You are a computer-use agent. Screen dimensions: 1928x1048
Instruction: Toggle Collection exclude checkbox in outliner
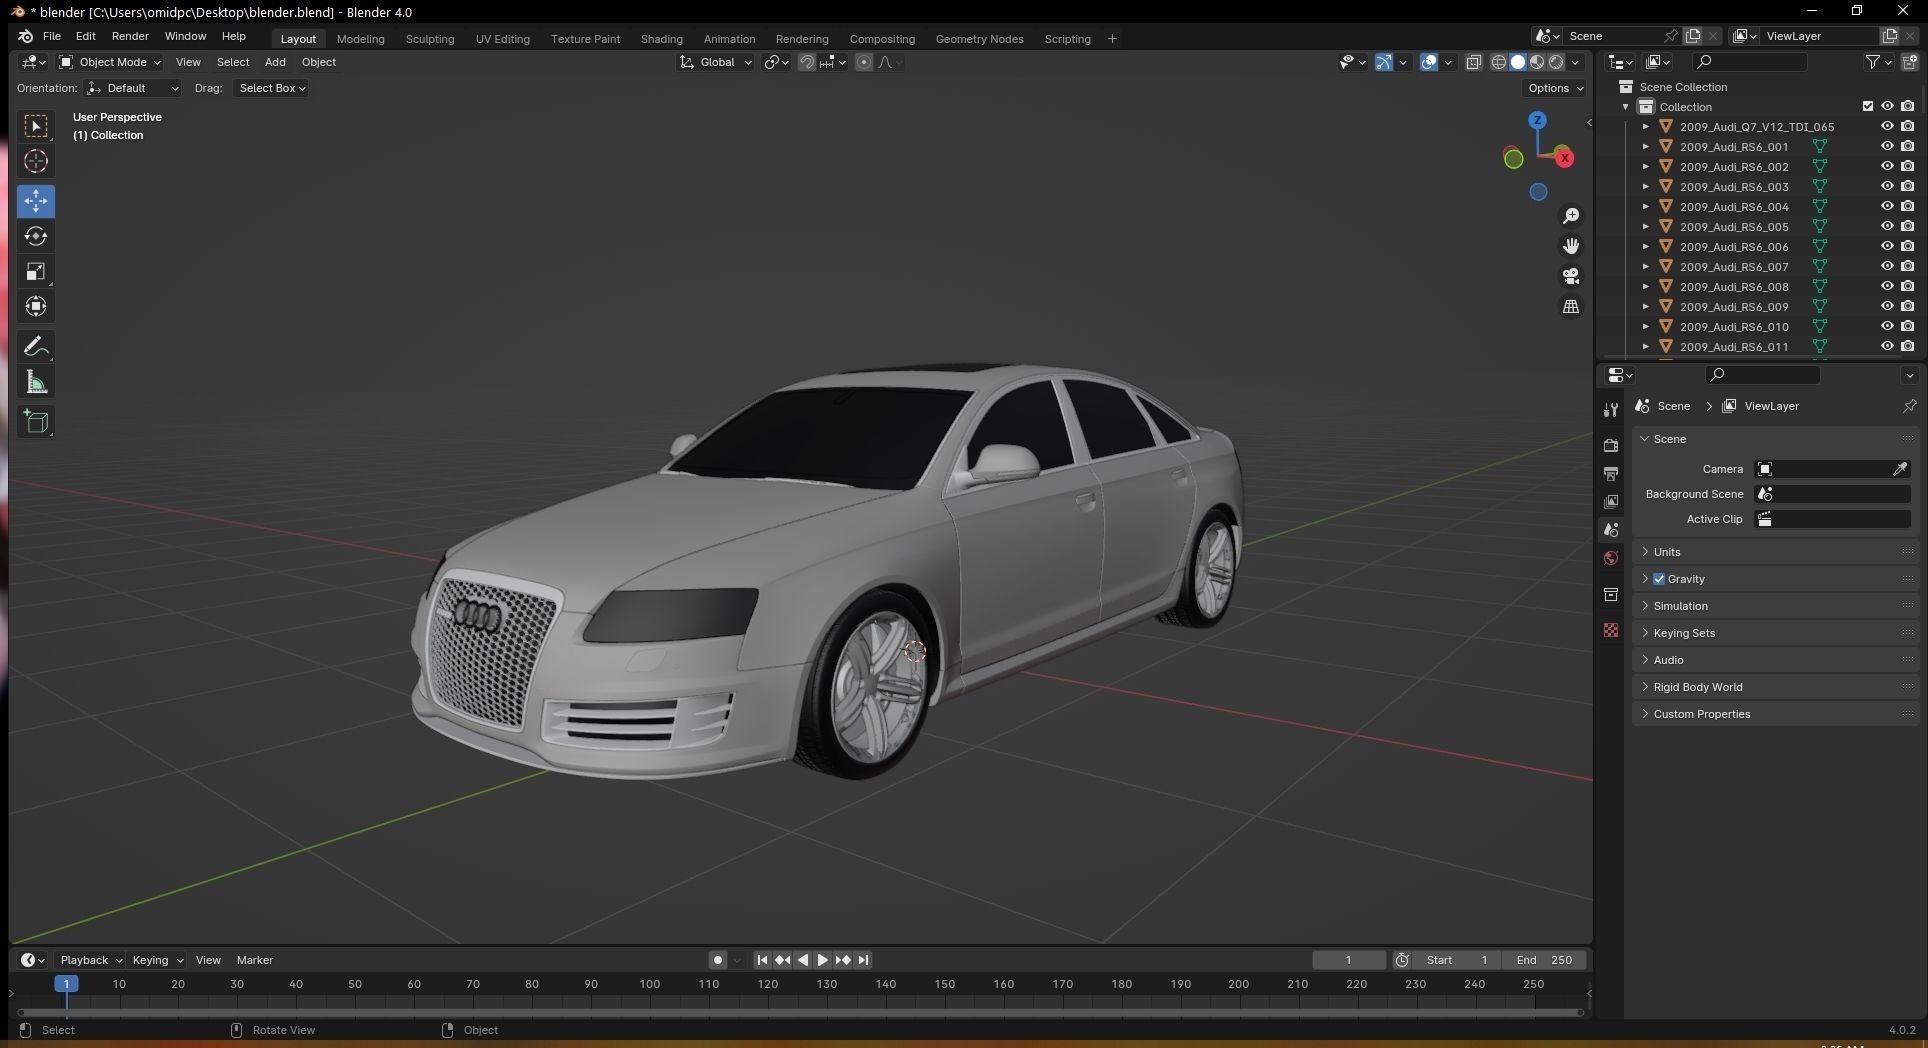[1867, 107]
